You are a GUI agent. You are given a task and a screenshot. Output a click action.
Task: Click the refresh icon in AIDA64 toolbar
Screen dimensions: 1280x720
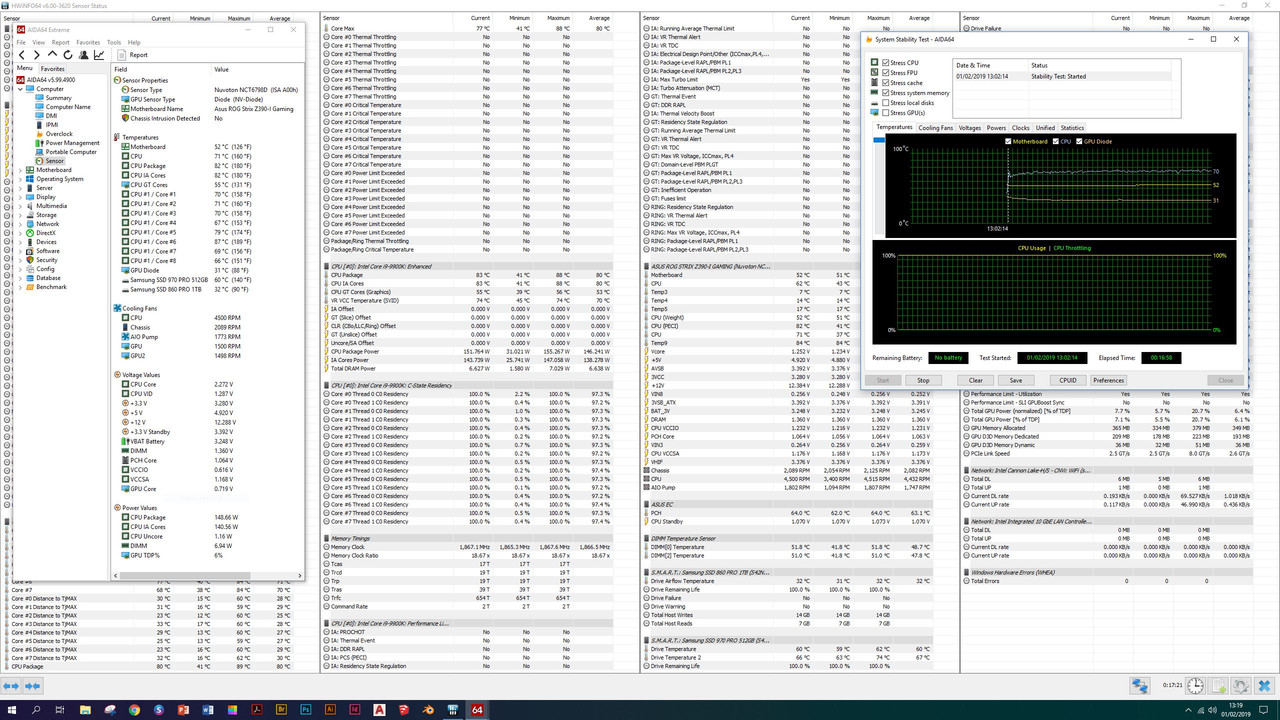pos(67,55)
